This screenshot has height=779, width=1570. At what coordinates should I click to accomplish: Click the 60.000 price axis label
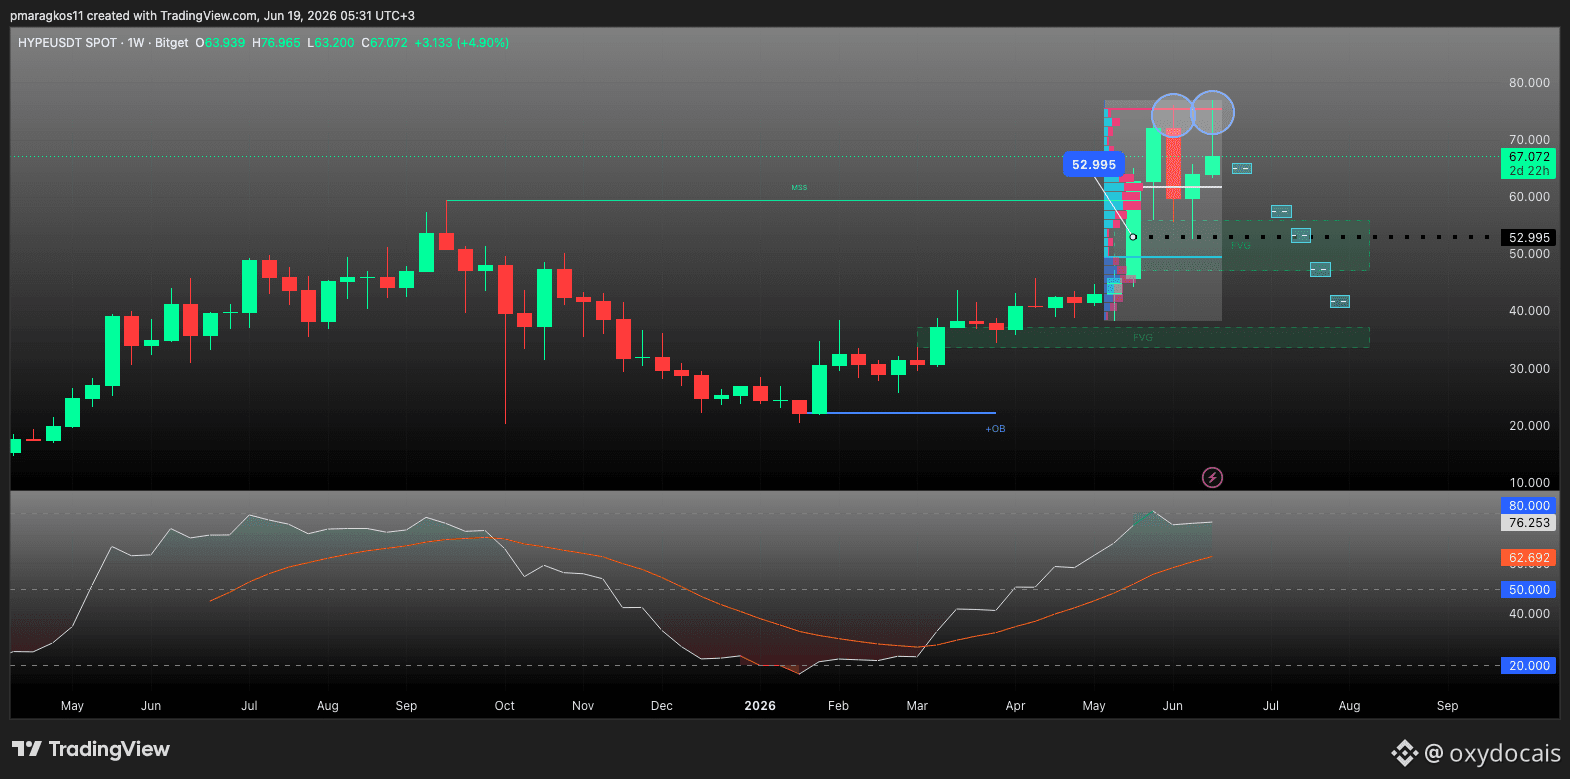pyautogui.click(x=1529, y=197)
